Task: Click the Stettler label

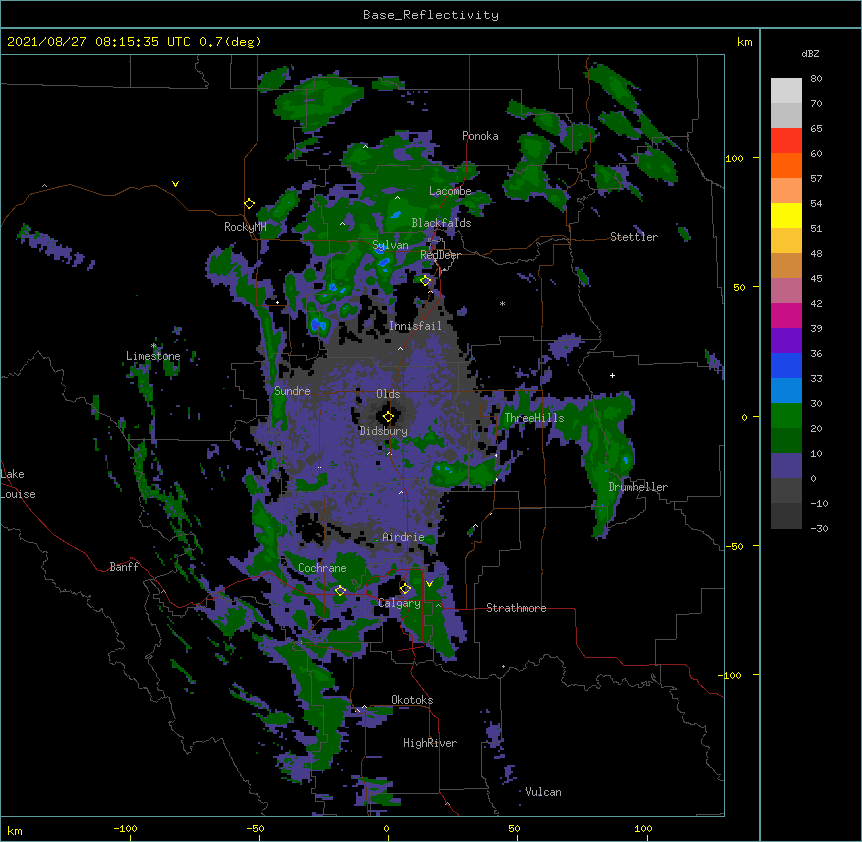Action: (634, 237)
